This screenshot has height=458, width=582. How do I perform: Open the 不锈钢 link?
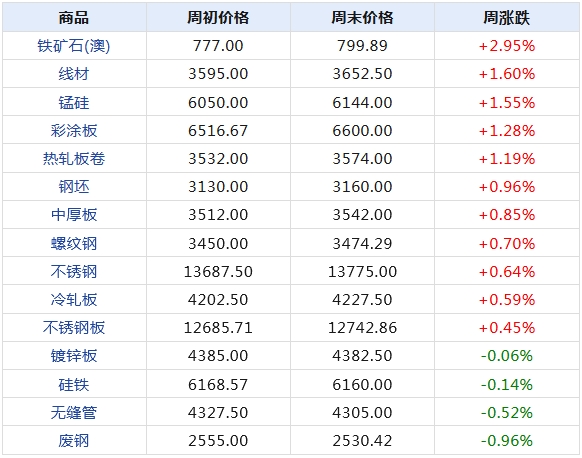(74, 271)
